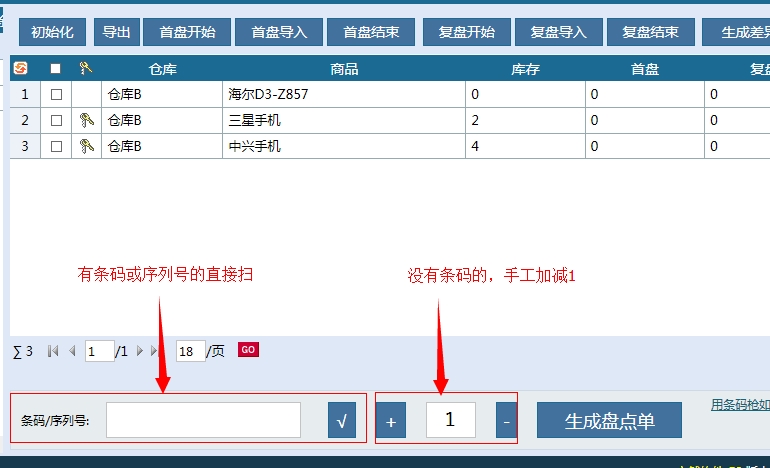Click 仓库B cell in row 2
The width and height of the screenshot is (770, 468).
[162, 120]
